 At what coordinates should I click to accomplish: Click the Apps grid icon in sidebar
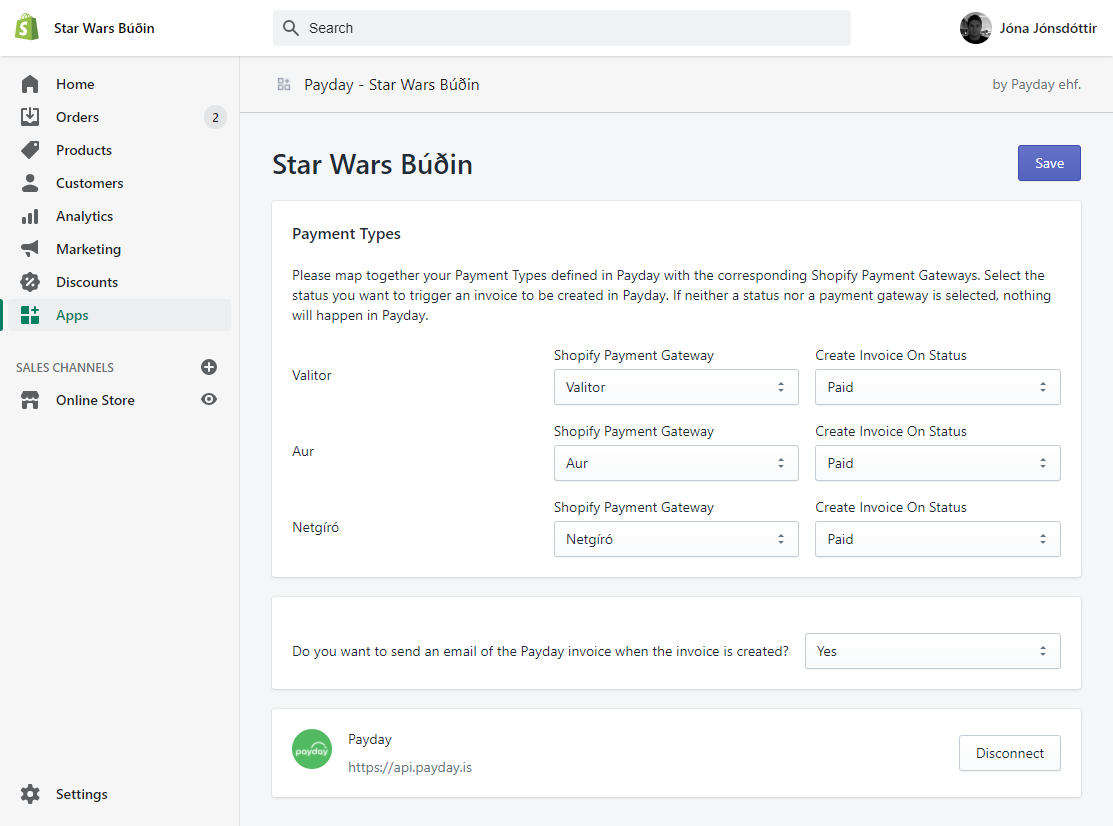click(30, 315)
